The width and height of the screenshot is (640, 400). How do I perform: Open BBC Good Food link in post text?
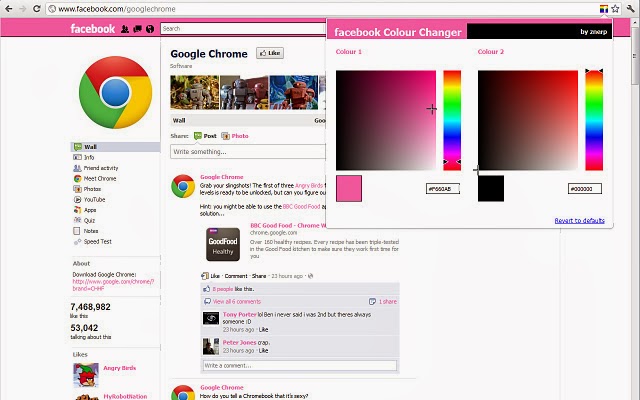click(301, 207)
